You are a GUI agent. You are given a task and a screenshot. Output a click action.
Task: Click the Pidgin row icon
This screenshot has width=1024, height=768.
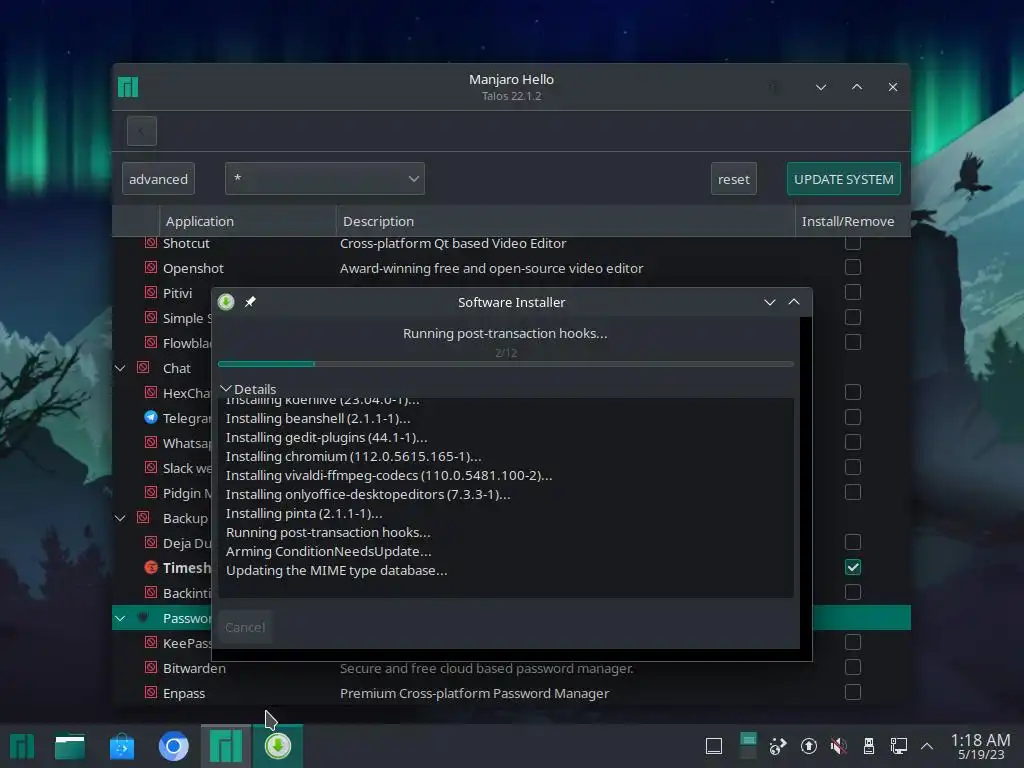coord(151,492)
